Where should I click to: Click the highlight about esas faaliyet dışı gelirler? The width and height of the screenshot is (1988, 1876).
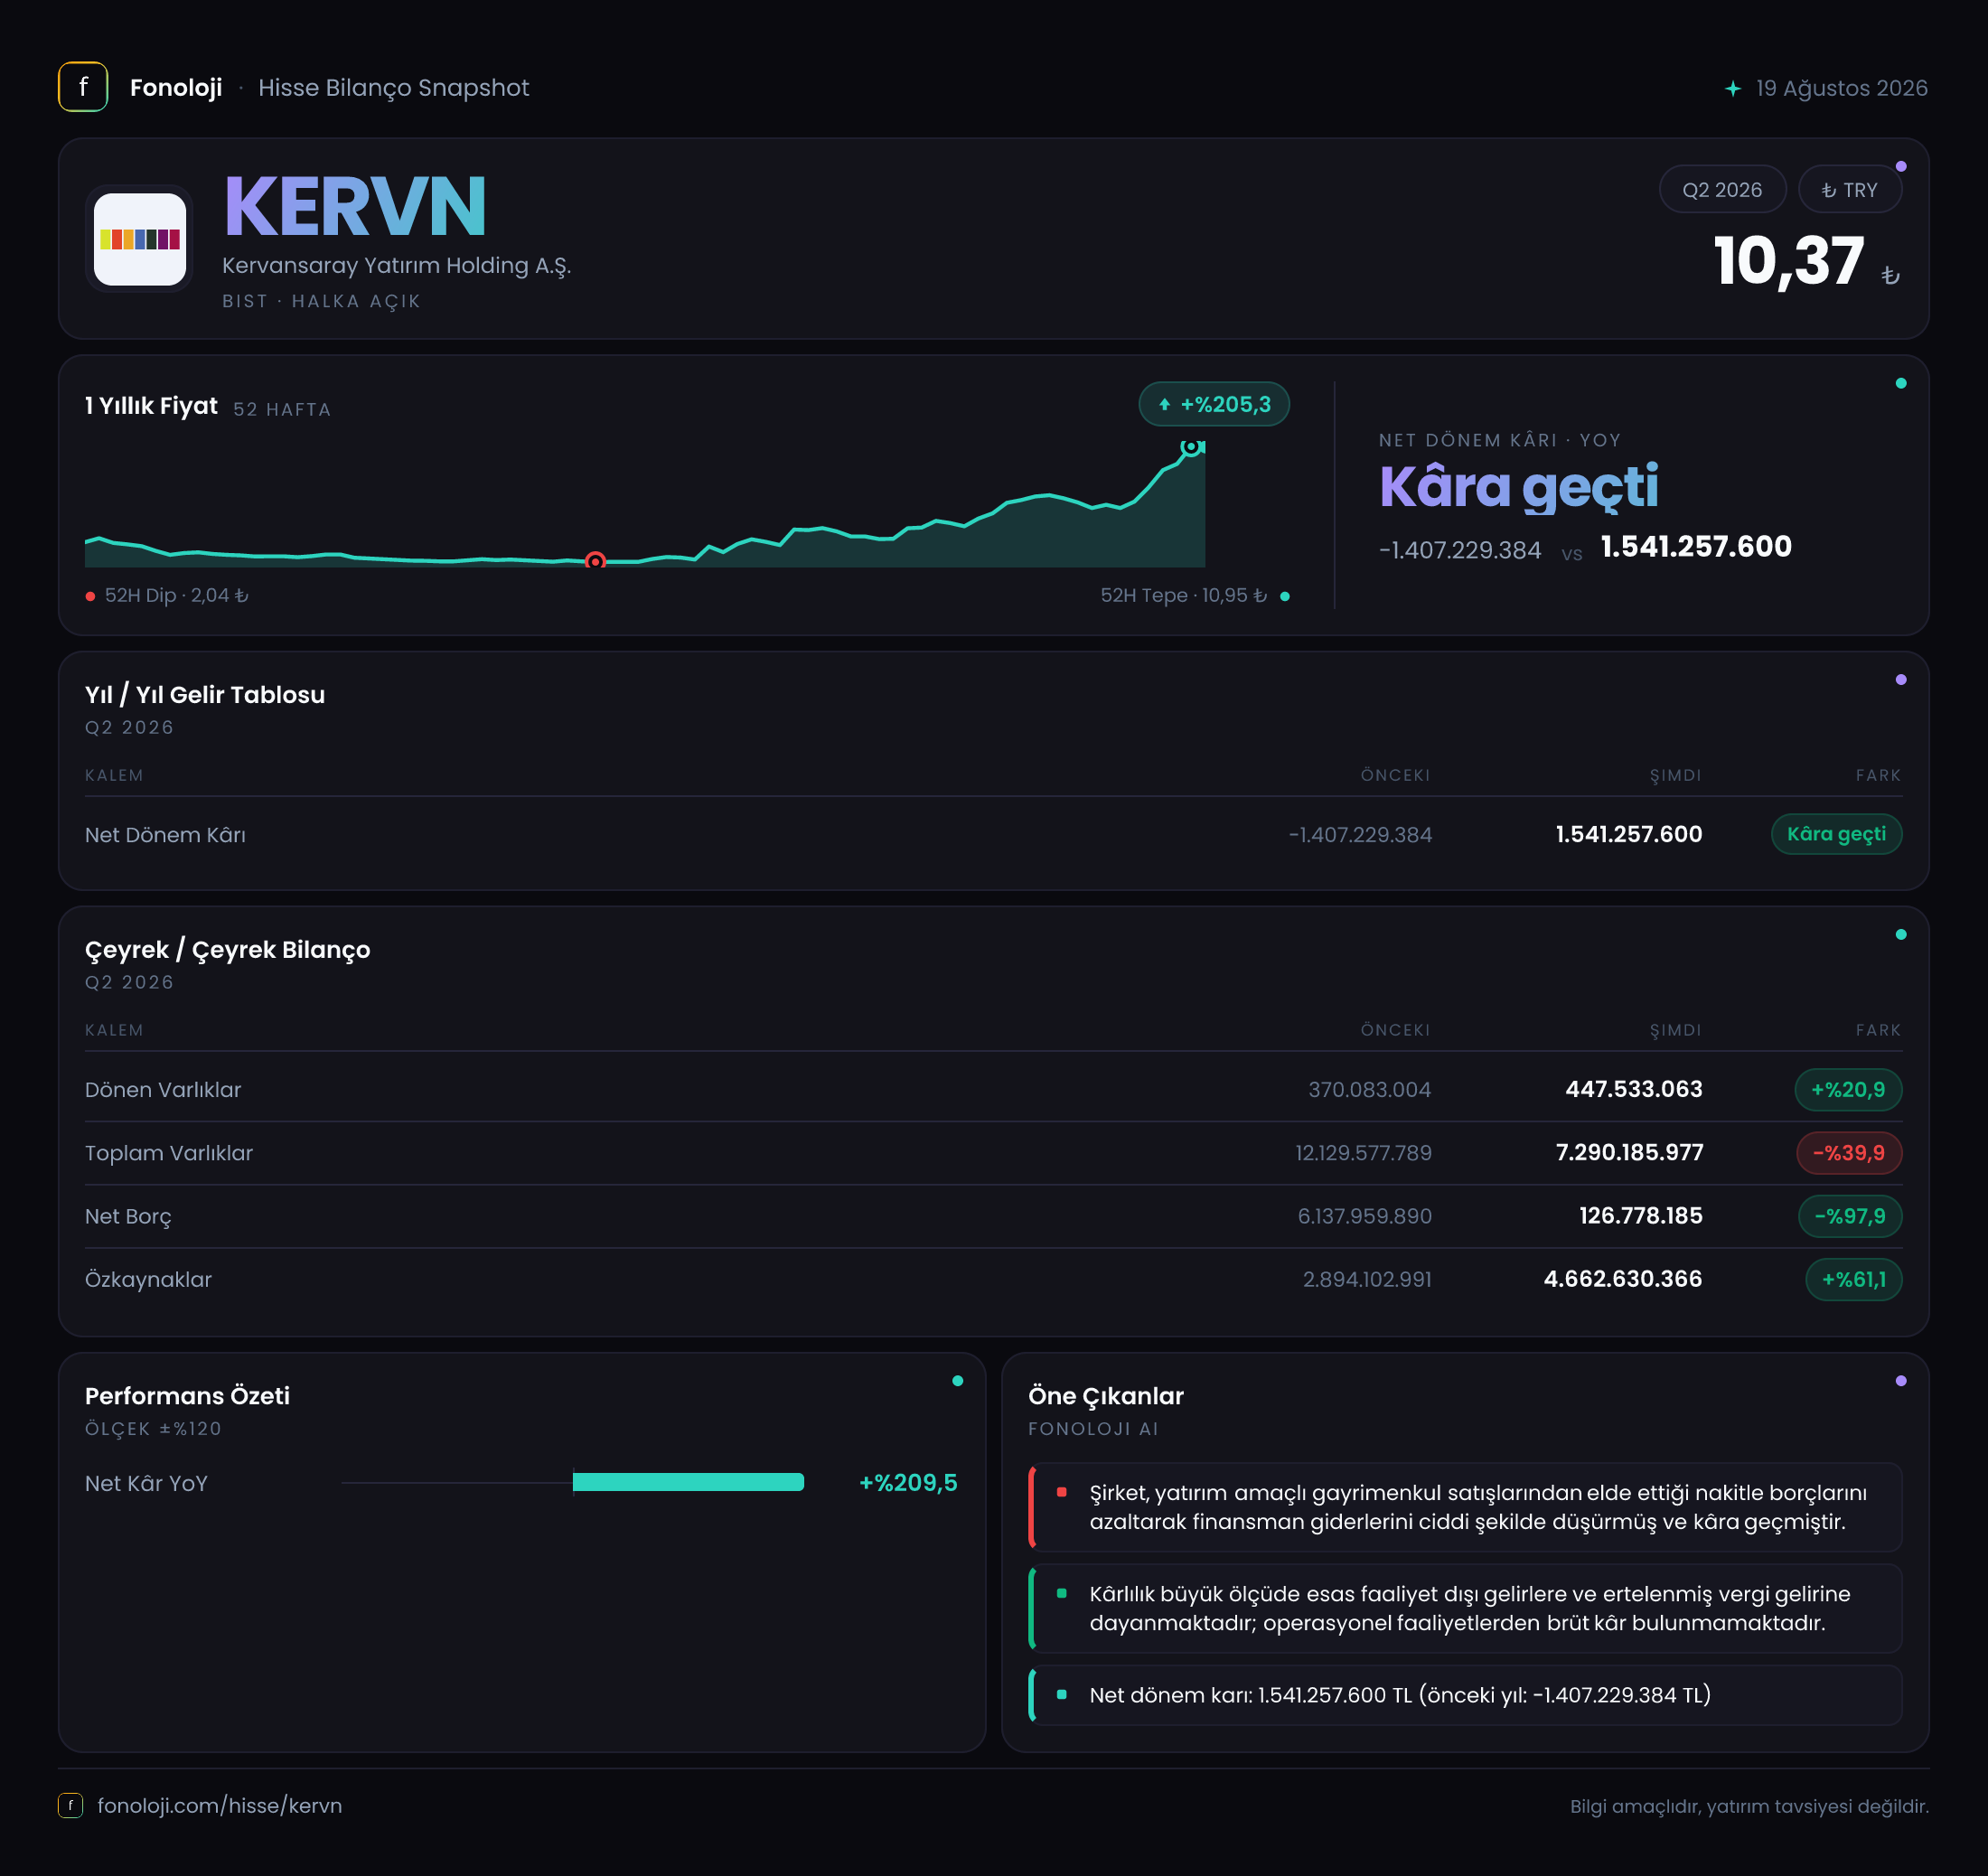click(x=1465, y=1608)
